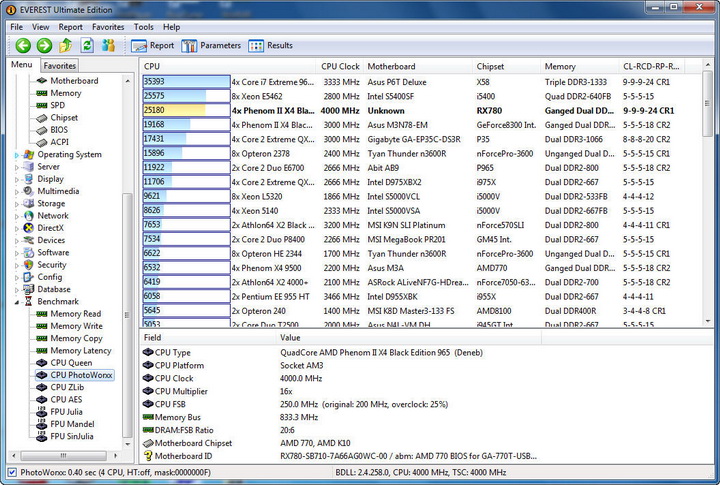The image size is (720, 485).
Task: Switch to the Favorites tab
Action: pyautogui.click(x=60, y=66)
